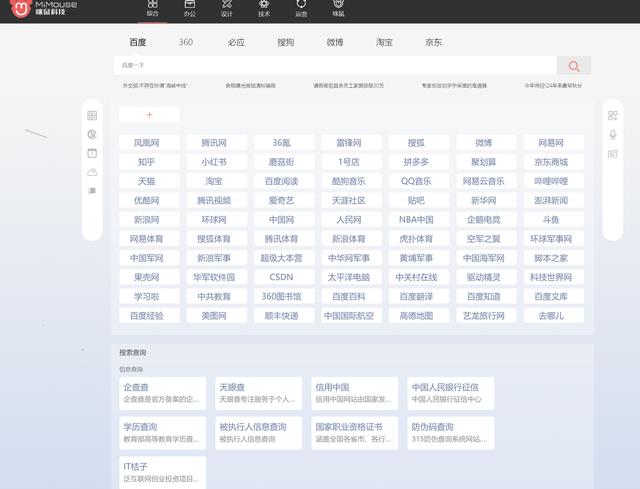Viewport: 640px width, 489px height.
Task: Open the 顺丰快递 link
Action: pos(284,316)
